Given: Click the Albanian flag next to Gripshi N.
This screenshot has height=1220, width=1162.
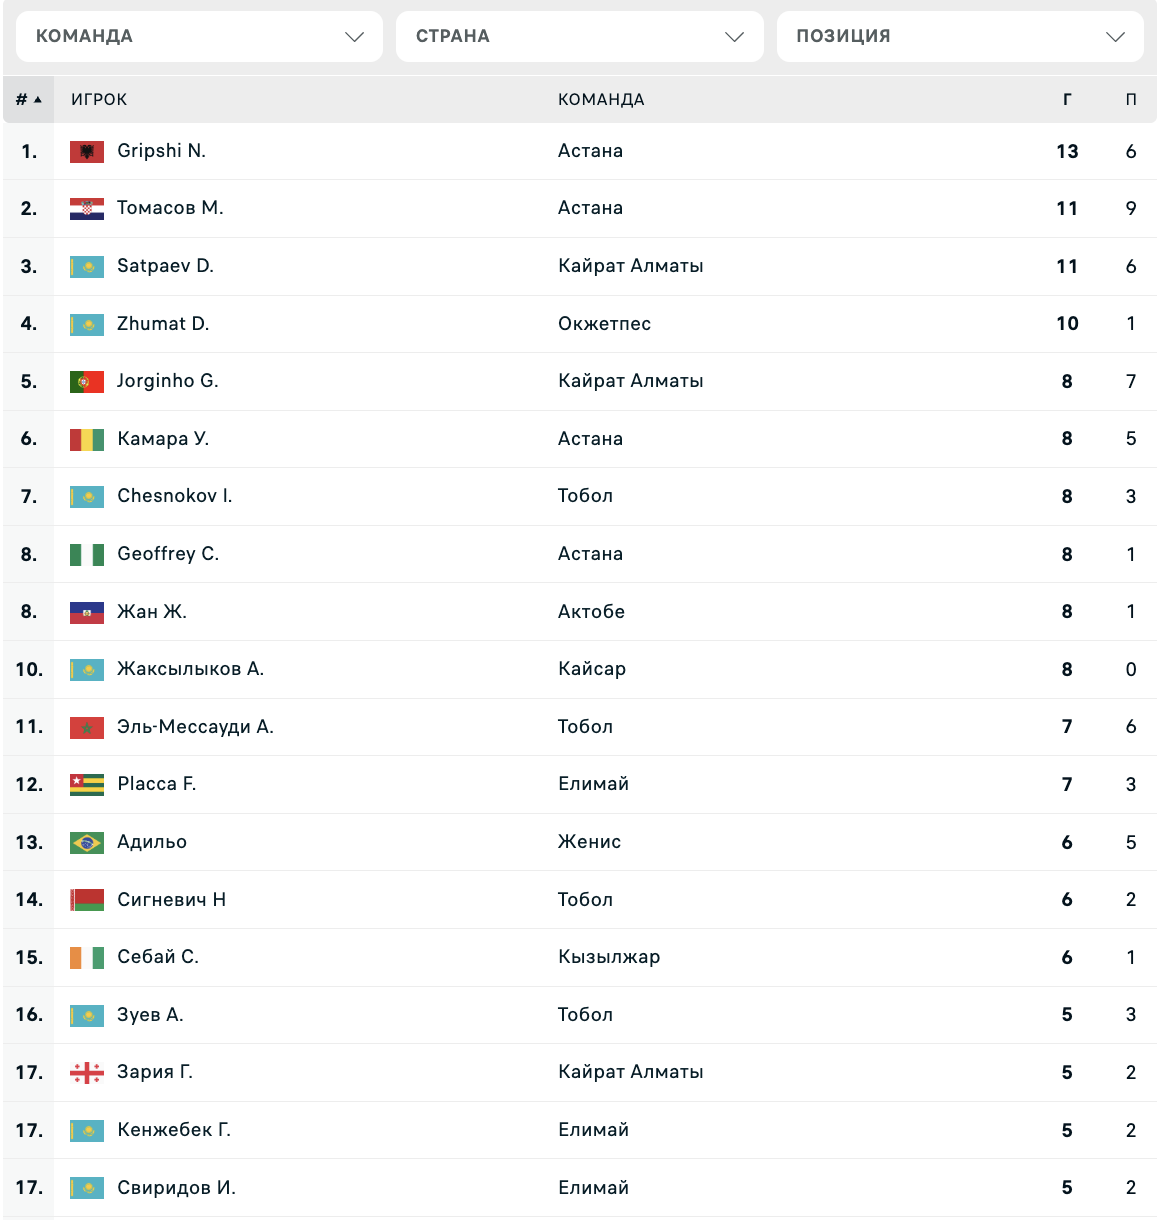Looking at the screenshot, I should [87, 152].
